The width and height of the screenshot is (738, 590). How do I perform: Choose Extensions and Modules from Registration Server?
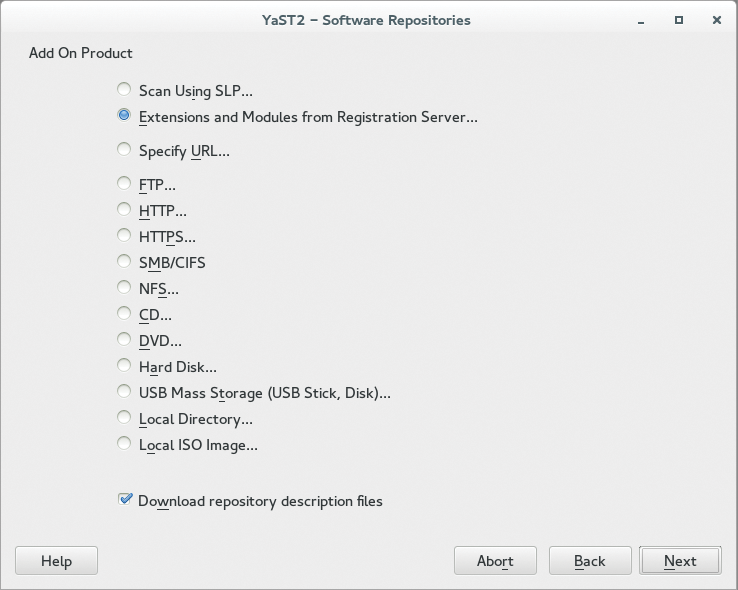pos(124,116)
